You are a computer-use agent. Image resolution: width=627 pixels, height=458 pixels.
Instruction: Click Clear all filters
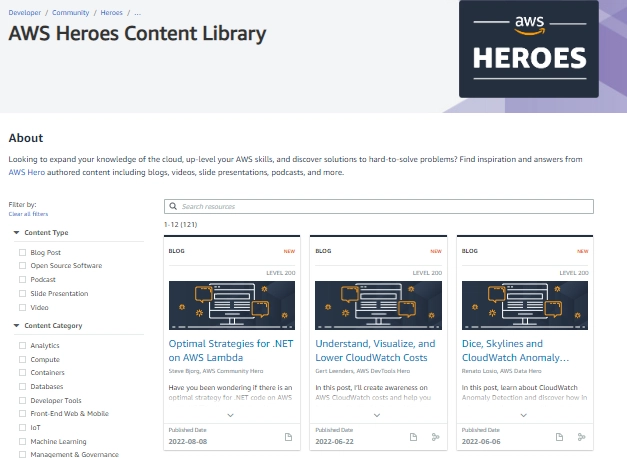pos(28,214)
